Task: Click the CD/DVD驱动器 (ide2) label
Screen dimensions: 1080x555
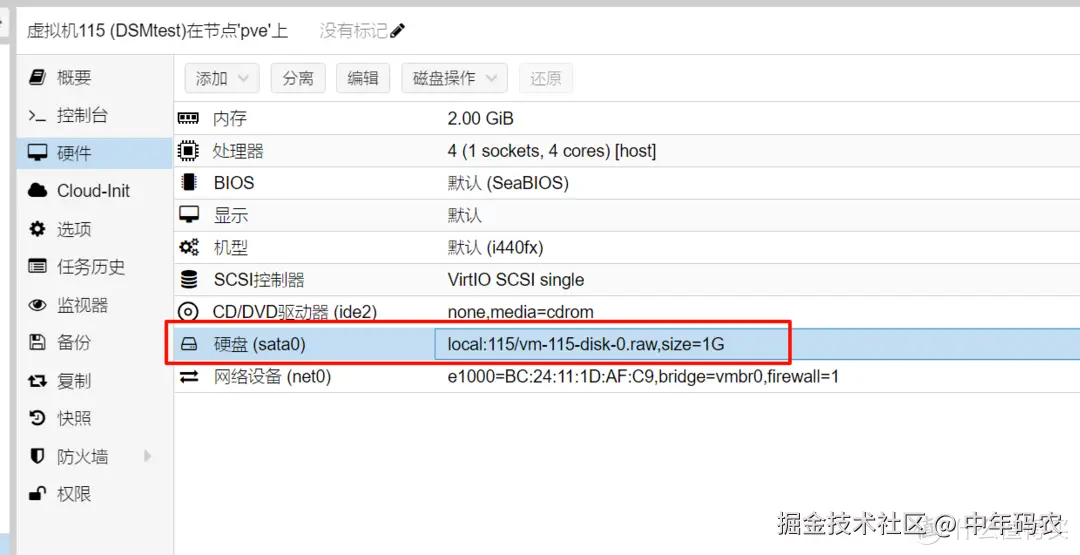Action: (295, 312)
